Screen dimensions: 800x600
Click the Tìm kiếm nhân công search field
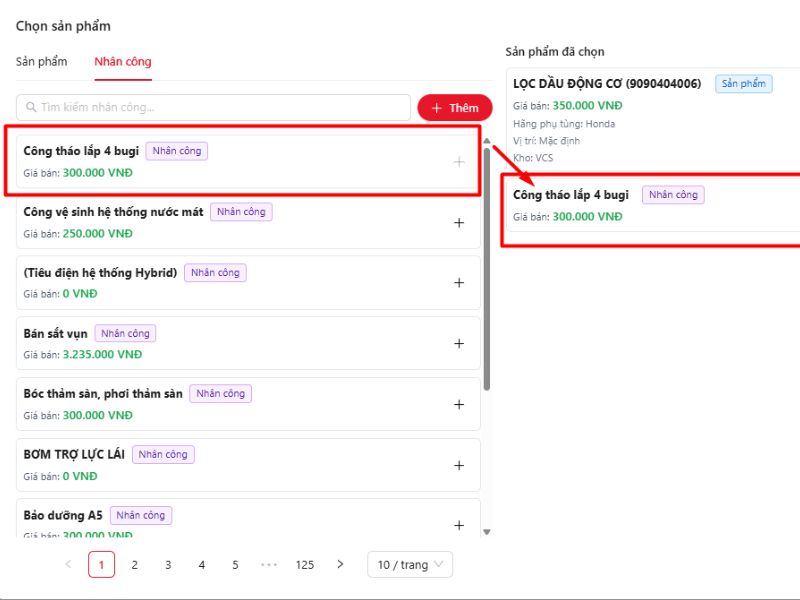coord(213,108)
